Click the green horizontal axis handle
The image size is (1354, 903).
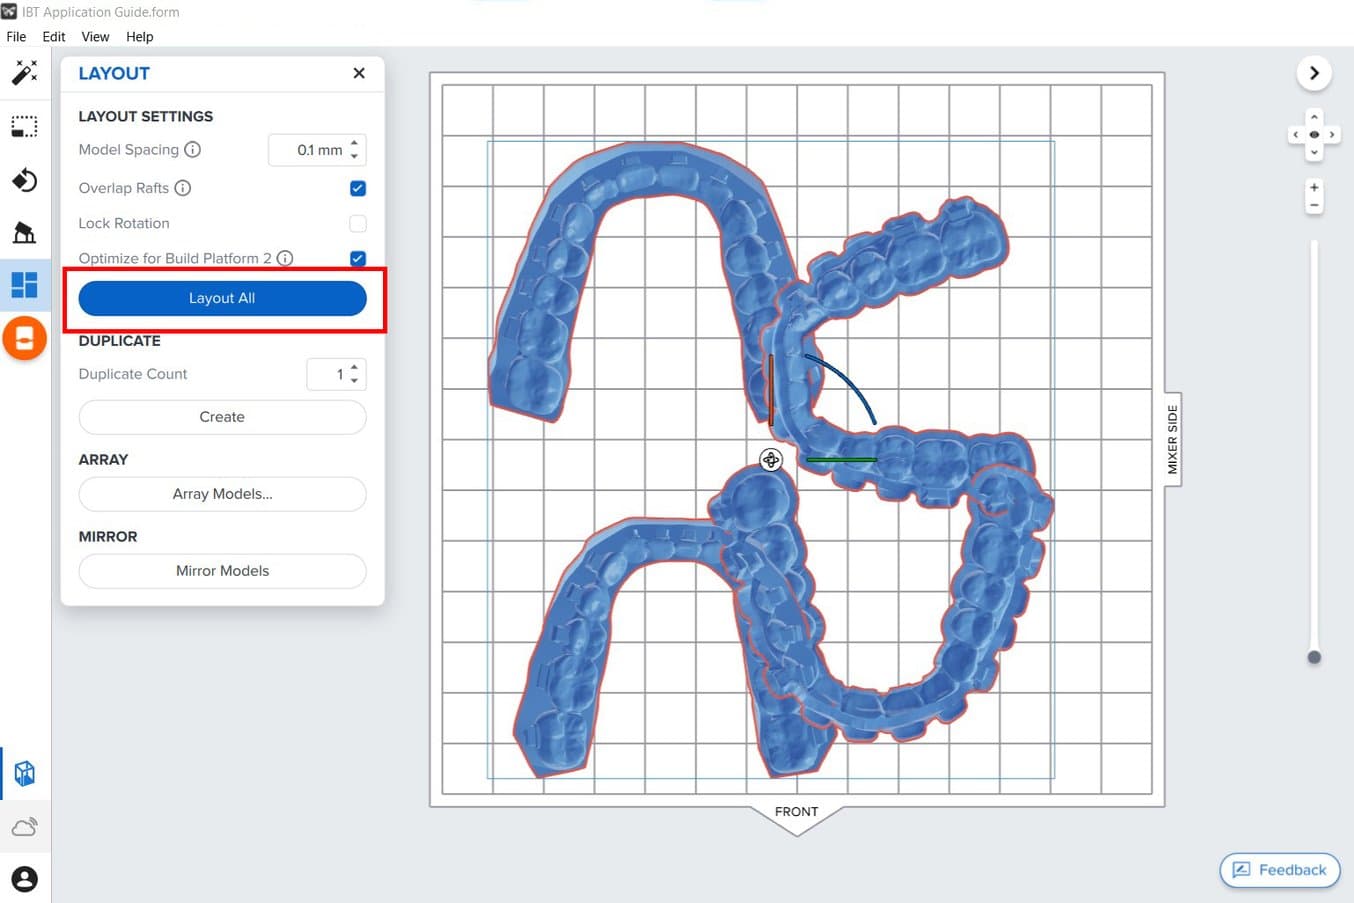pyautogui.click(x=841, y=460)
